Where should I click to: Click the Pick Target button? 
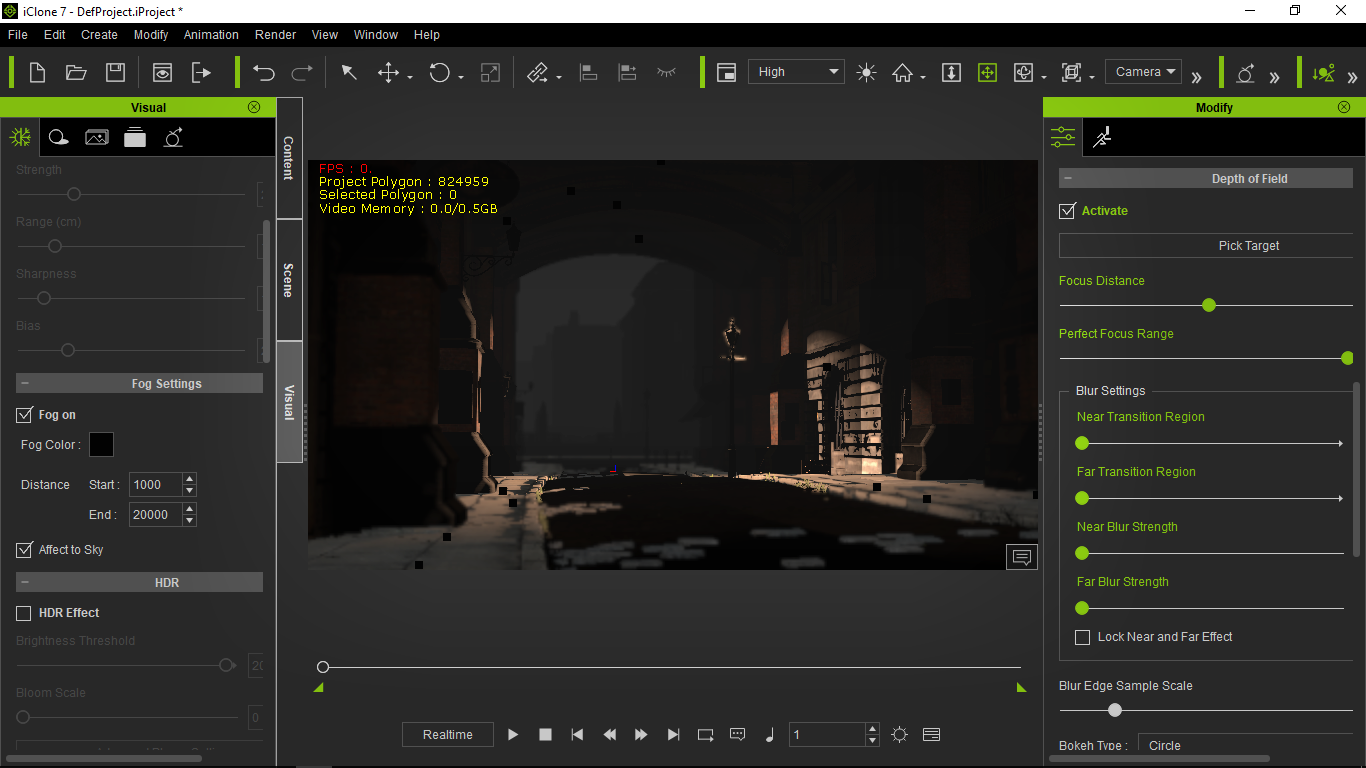click(x=1206, y=246)
